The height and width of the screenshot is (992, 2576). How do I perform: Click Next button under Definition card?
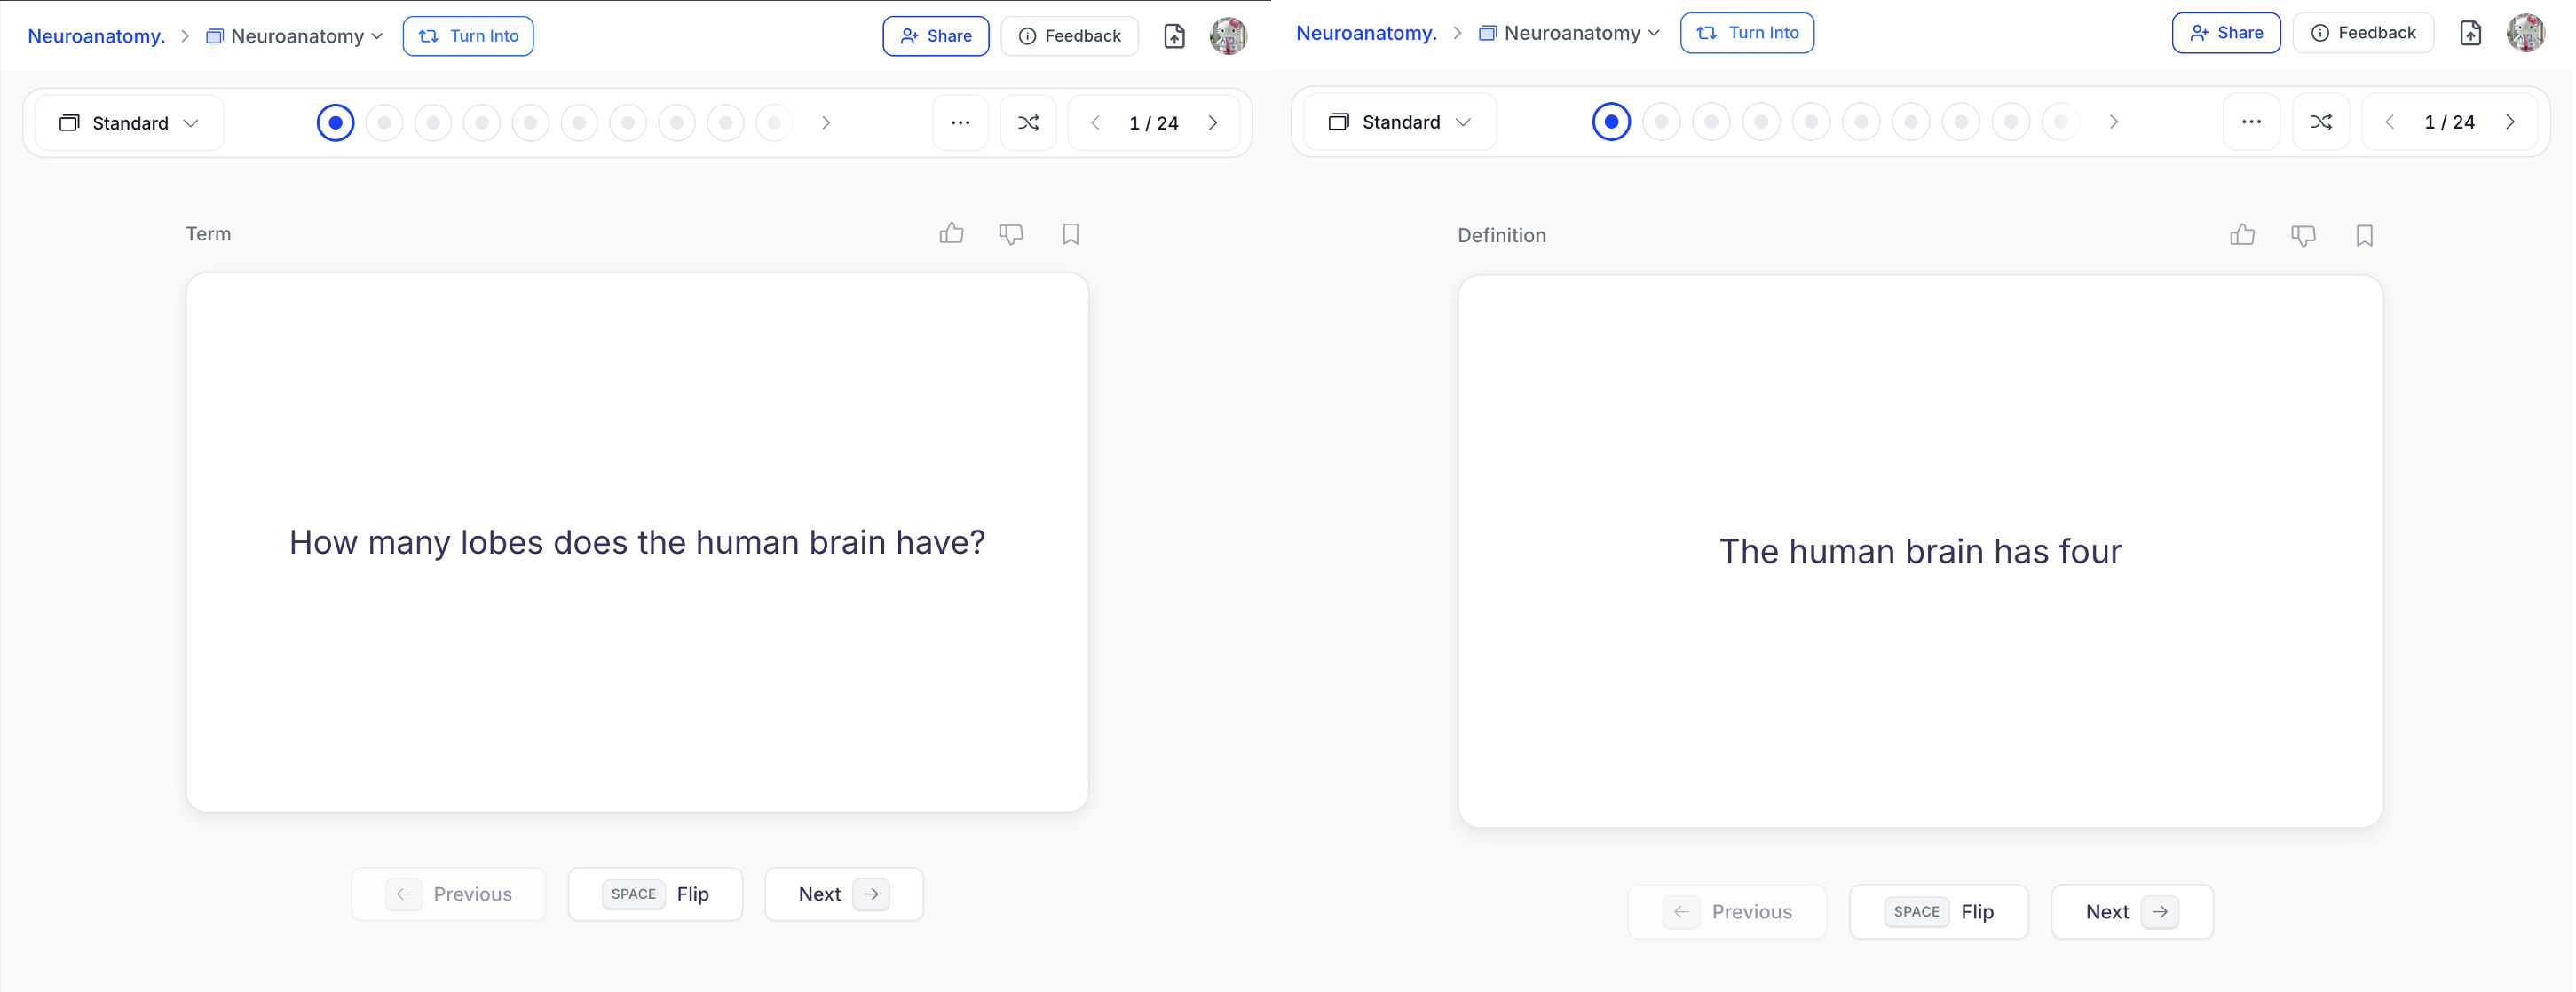pos(2131,911)
